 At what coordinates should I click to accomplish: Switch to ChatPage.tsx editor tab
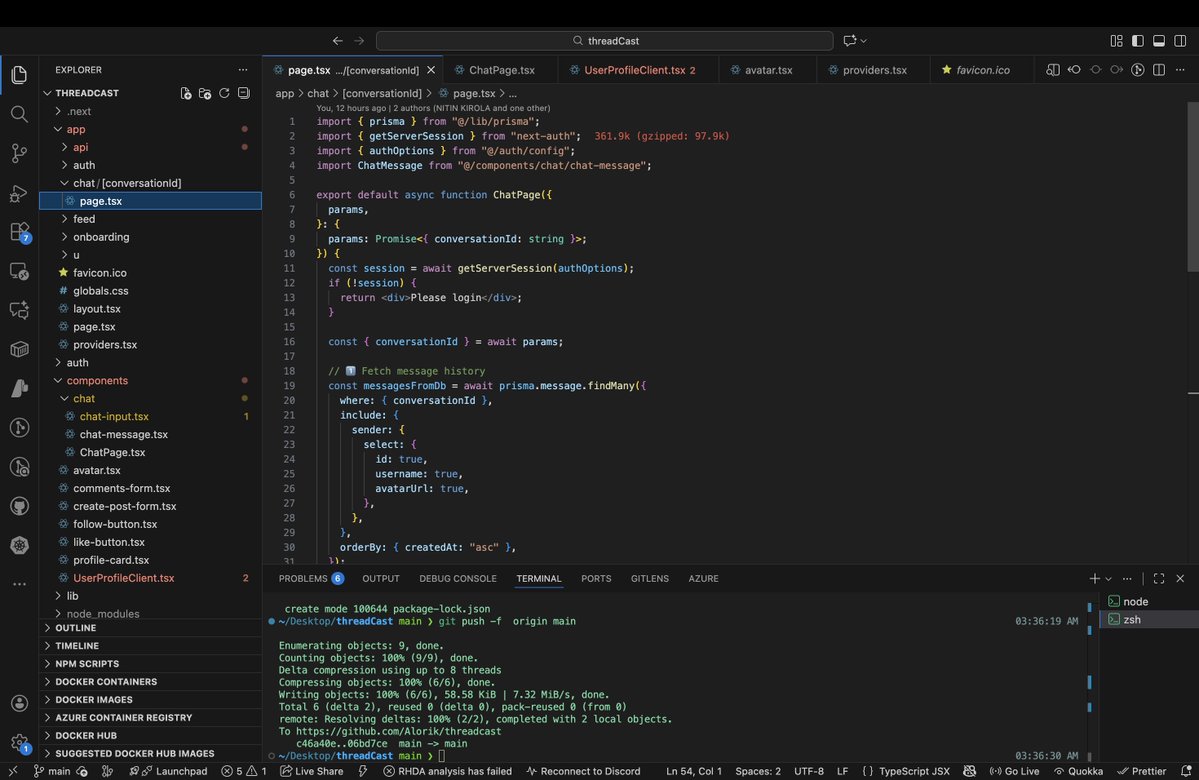click(502, 70)
